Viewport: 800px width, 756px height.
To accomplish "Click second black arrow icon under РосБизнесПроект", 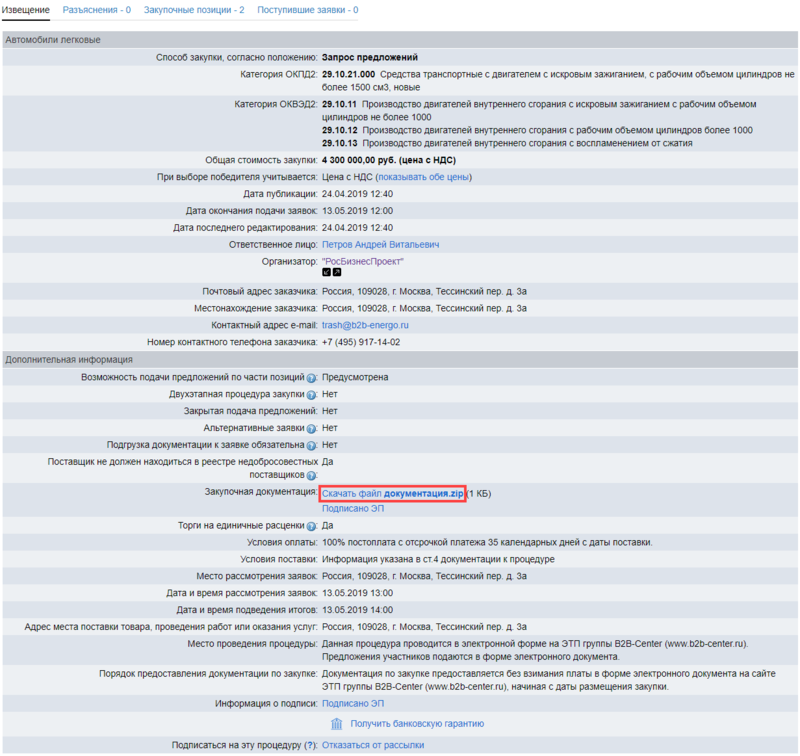I will (x=337, y=272).
